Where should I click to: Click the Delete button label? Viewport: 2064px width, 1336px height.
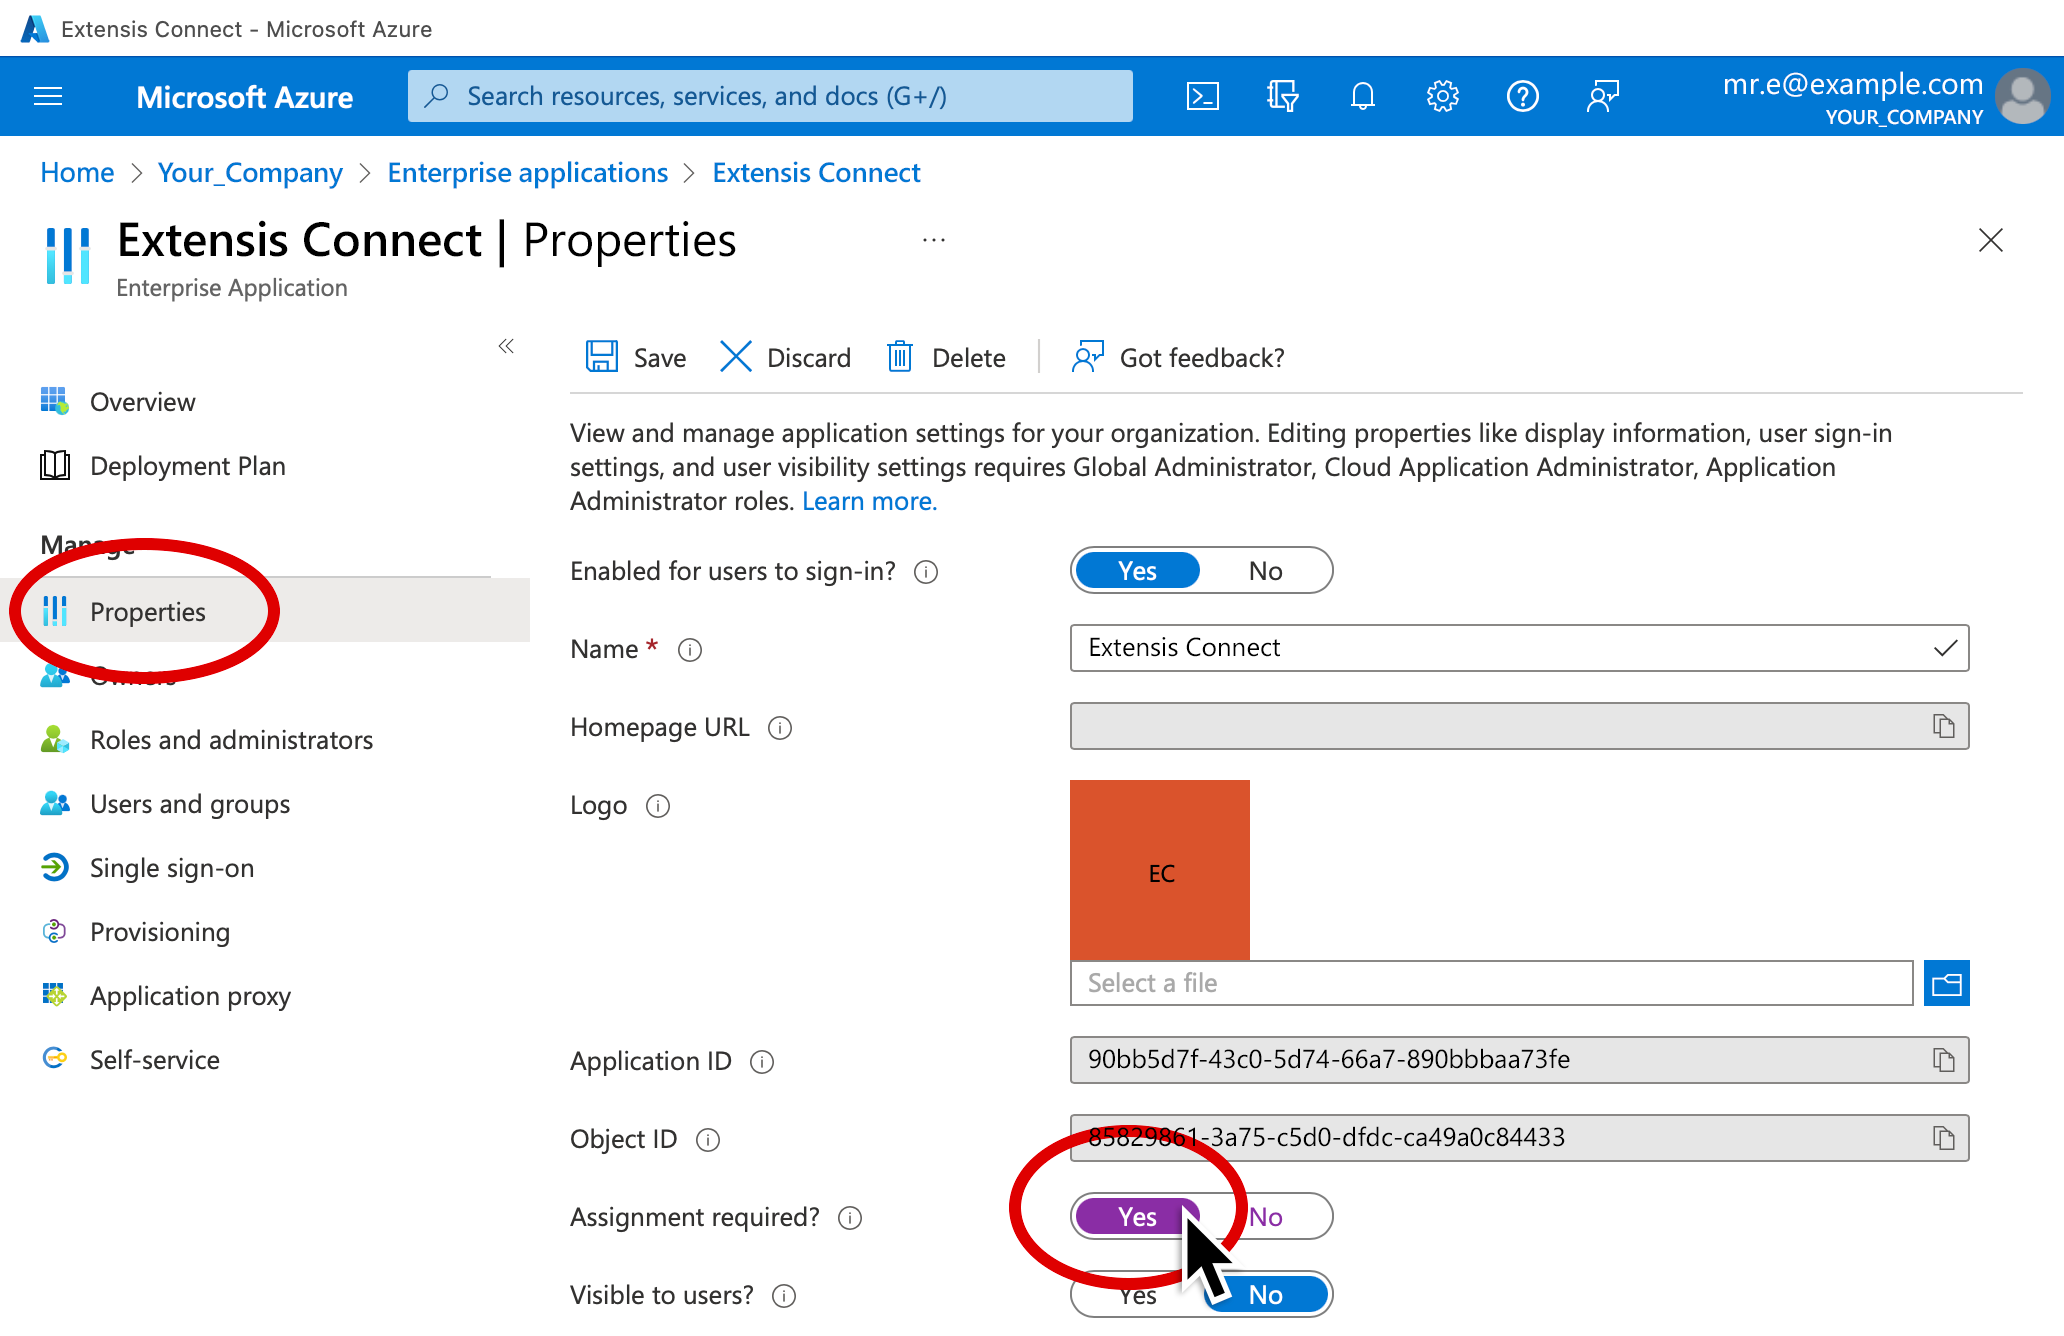[969, 358]
